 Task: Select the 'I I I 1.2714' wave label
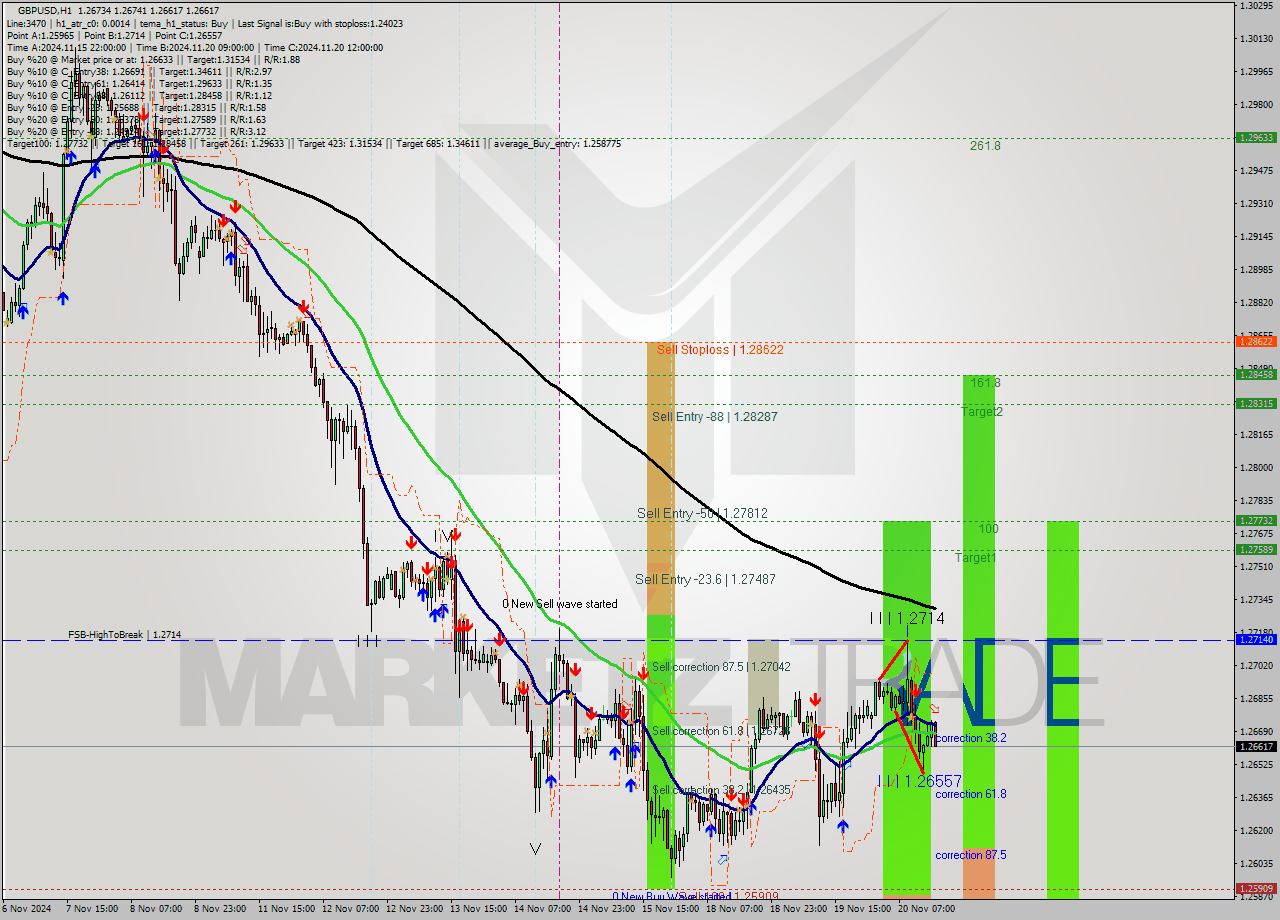(x=907, y=619)
